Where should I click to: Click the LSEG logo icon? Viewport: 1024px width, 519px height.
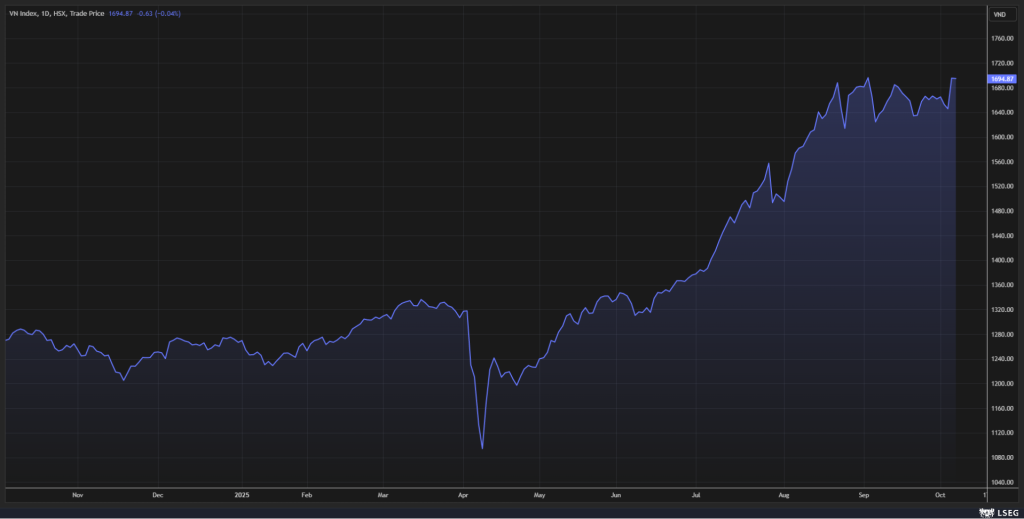(x=985, y=512)
